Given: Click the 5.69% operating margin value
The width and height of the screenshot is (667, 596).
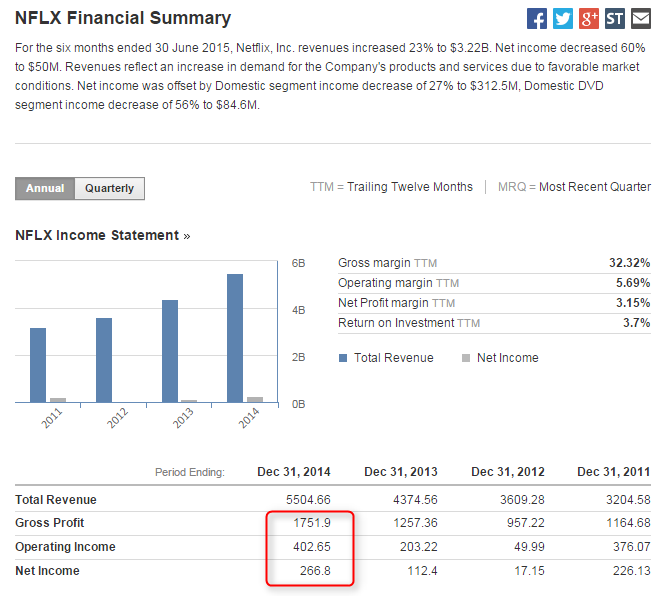Looking at the screenshot, I should [x=633, y=283].
